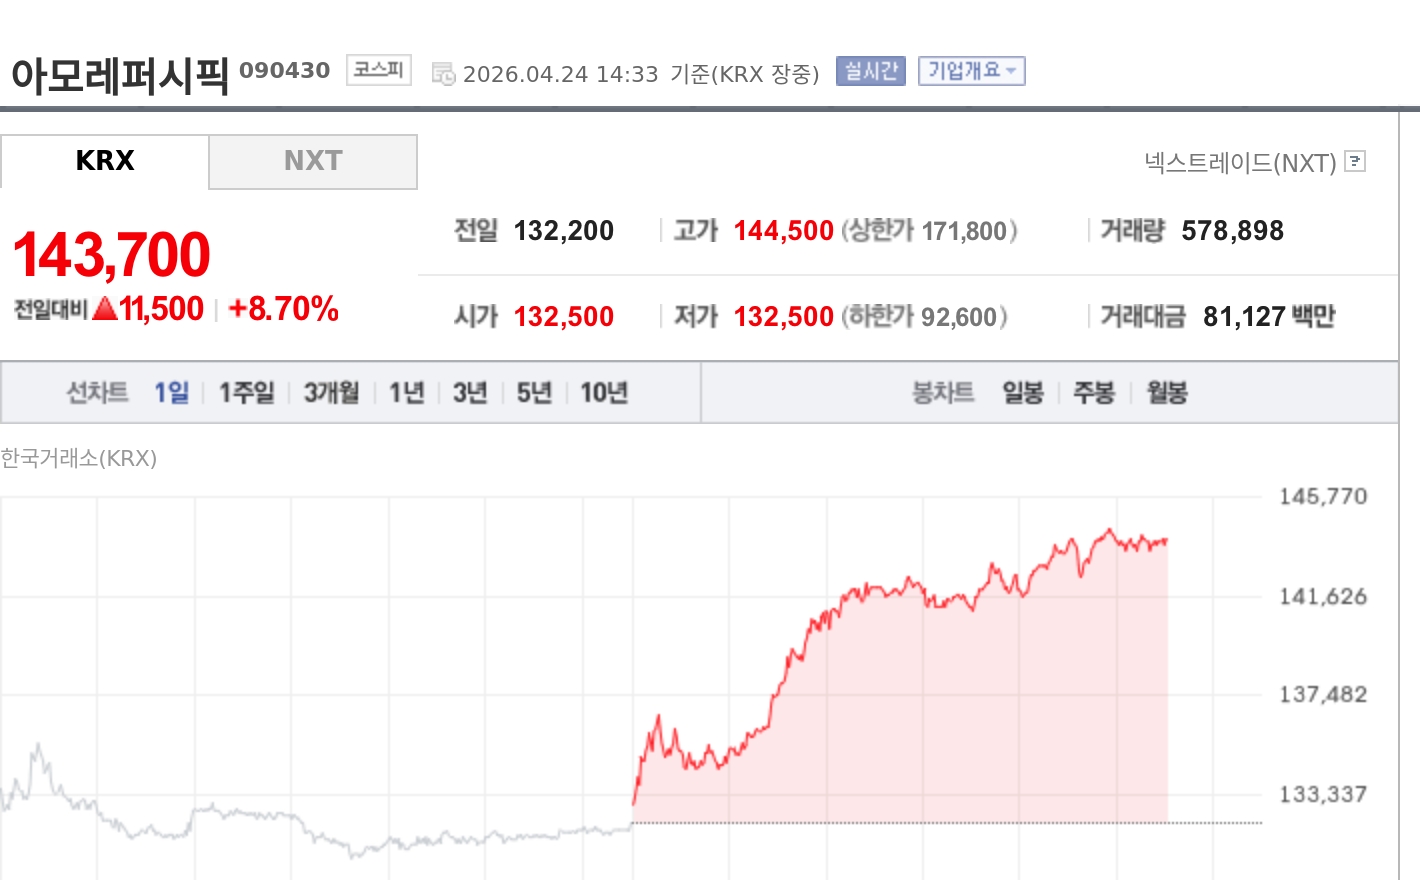
Task: Open the 기업개요 company overview dropdown
Action: [x=971, y=70]
